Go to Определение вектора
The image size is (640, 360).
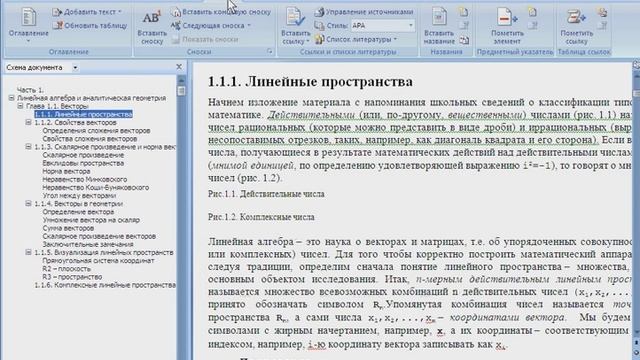(x=78, y=212)
